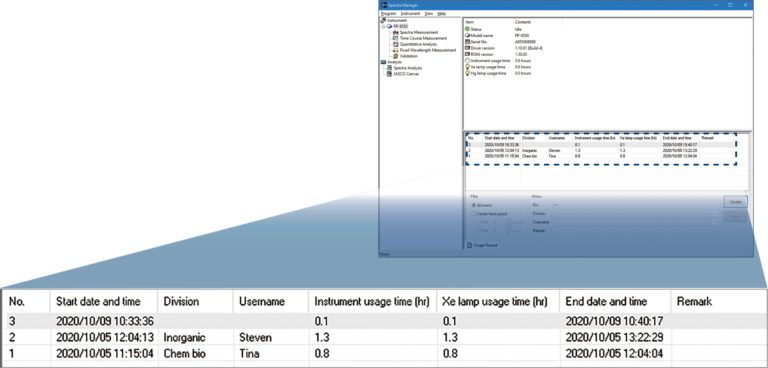Select the All events filter radio button
Screen dimensions: 768x368
(474, 205)
